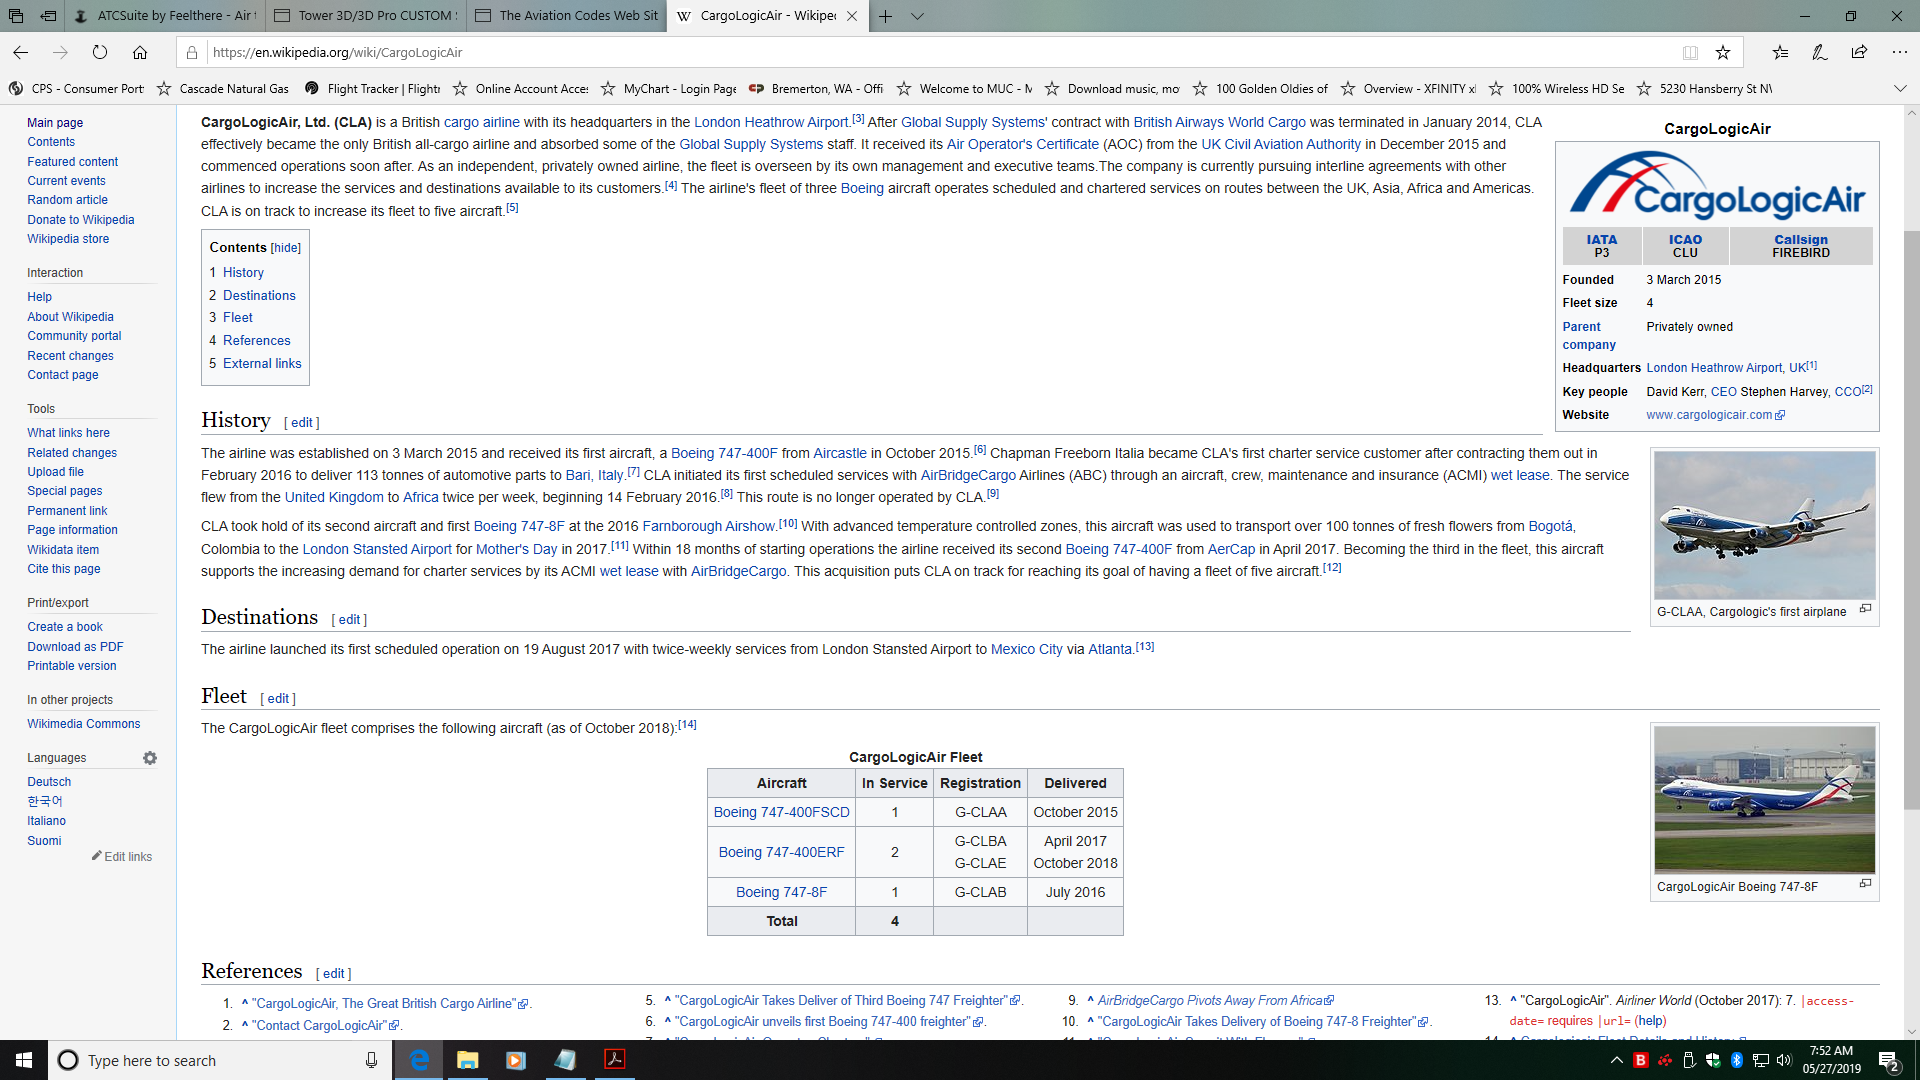Refresh the current page

click(100, 52)
